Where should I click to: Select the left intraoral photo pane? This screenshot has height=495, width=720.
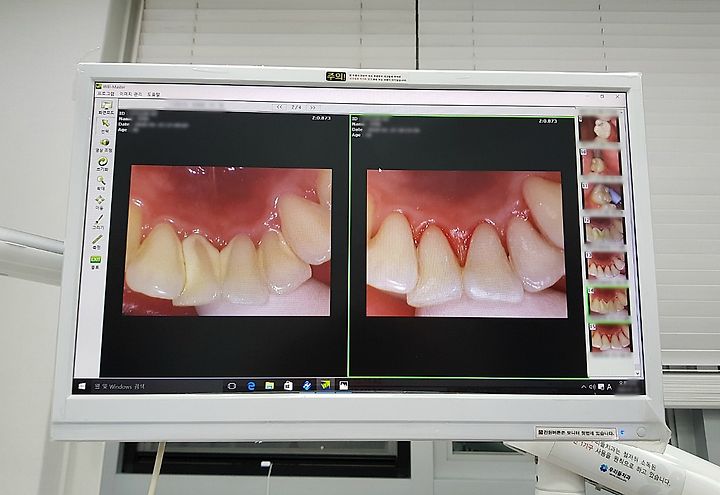coord(224,243)
